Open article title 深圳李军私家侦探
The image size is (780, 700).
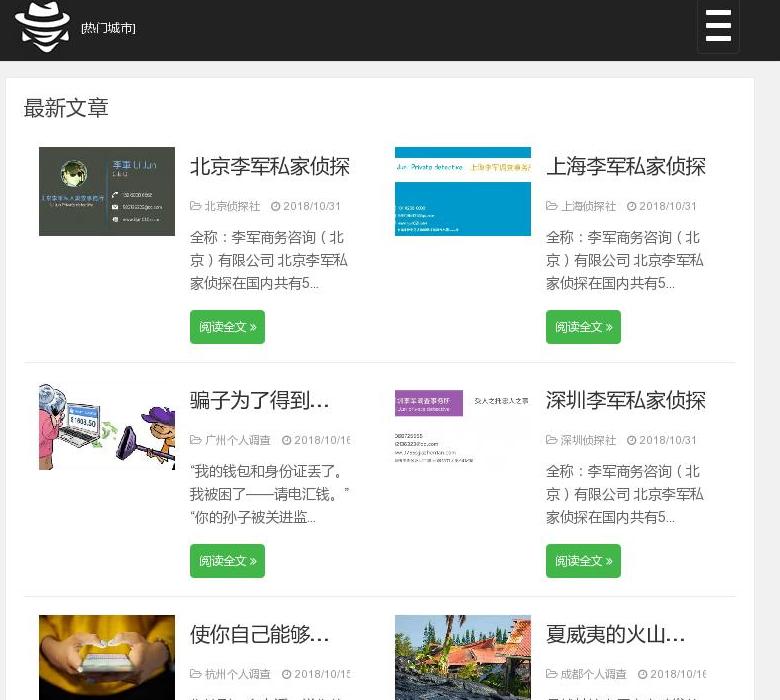[x=626, y=400]
